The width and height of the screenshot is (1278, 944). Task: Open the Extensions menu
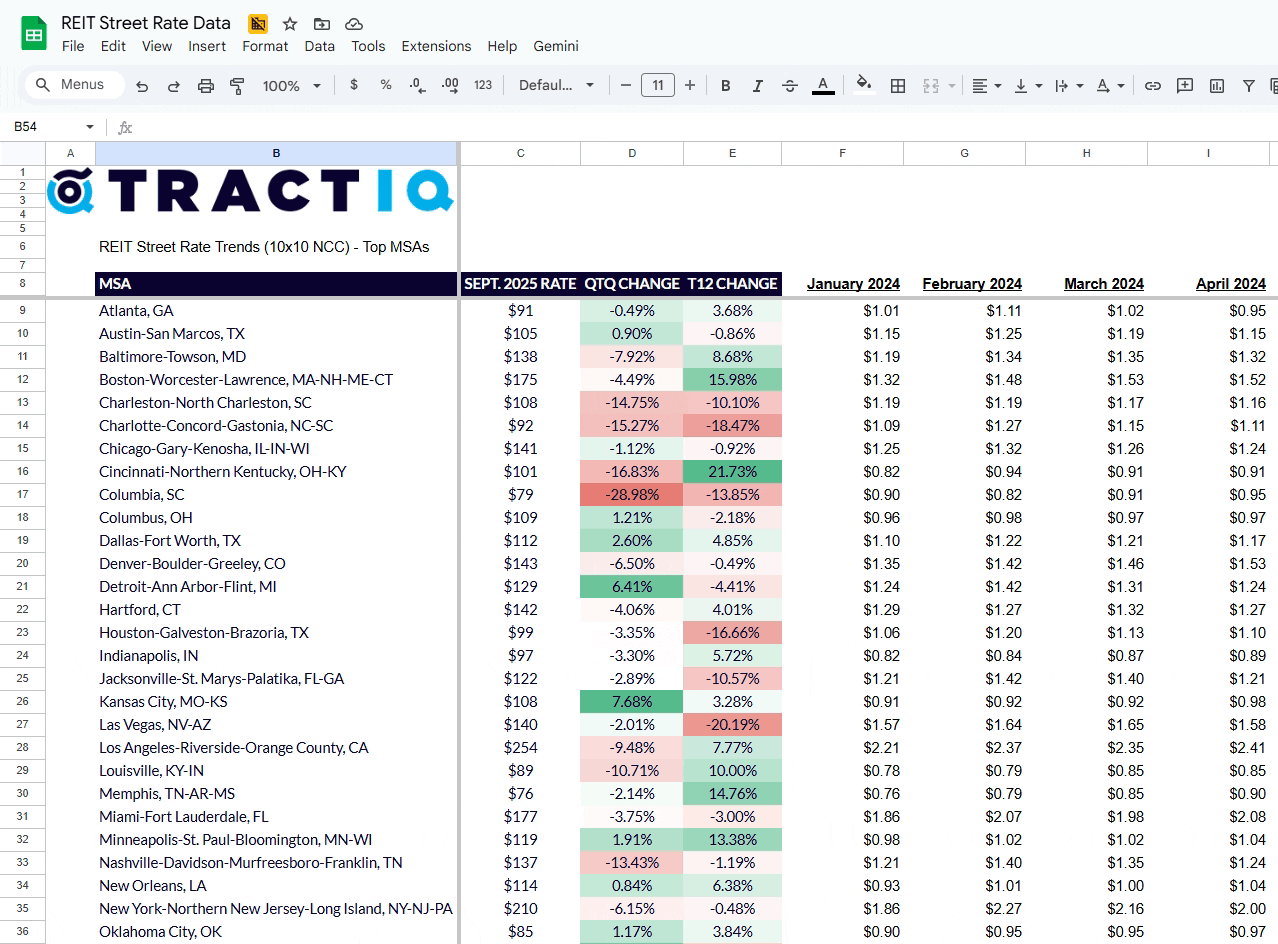coord(436,46)
